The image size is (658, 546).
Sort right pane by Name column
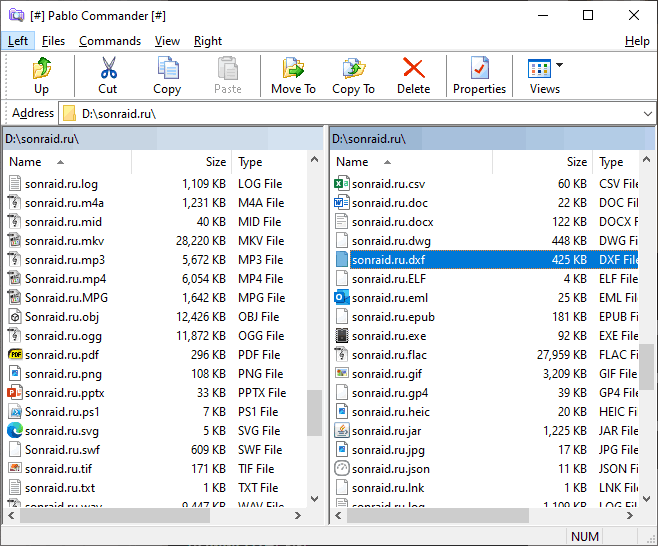(x=412, y=162)
